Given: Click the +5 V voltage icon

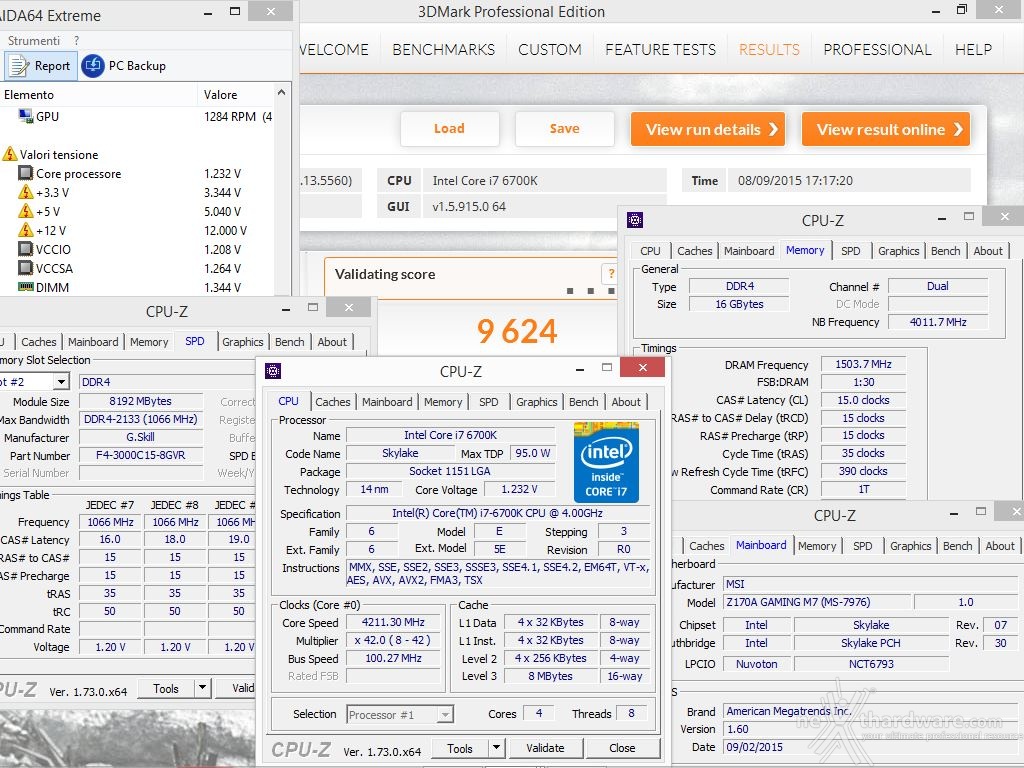Looking at the screenshot, I should tap(25, 211).
